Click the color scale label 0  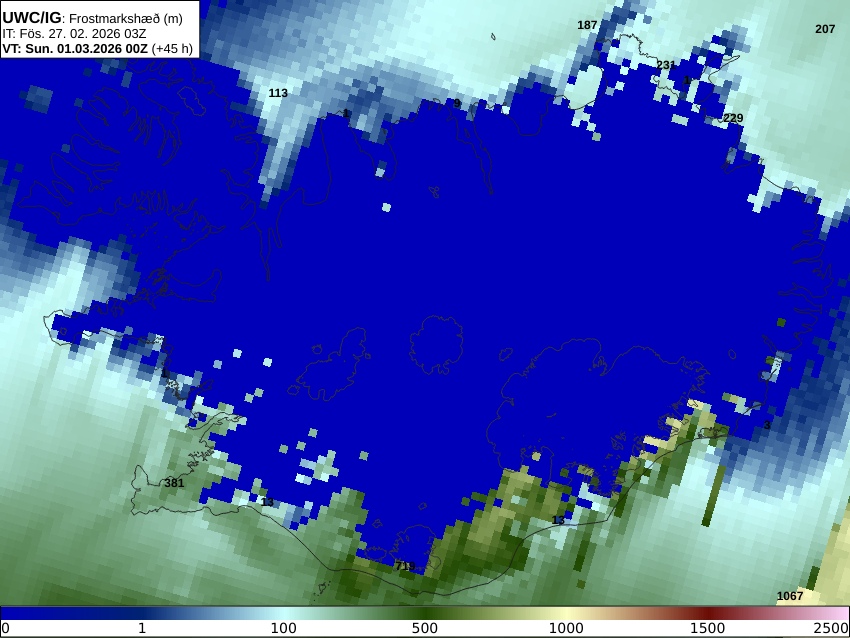click(5, 629)
